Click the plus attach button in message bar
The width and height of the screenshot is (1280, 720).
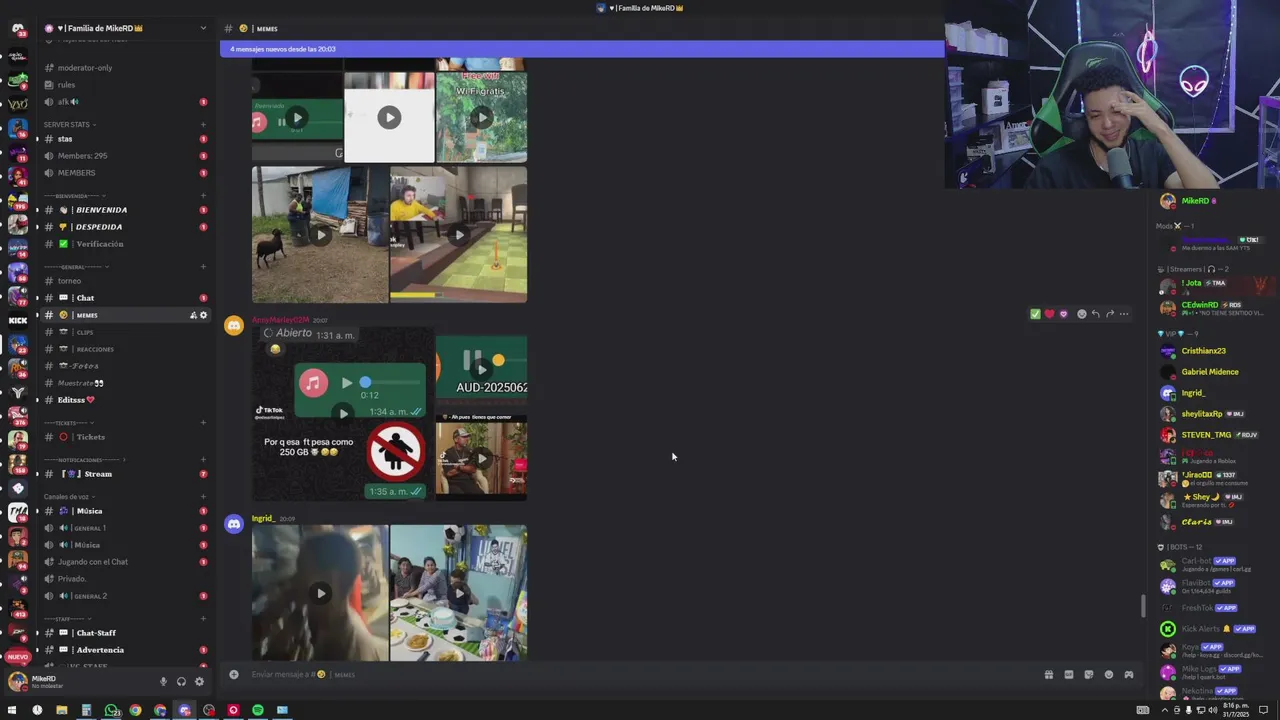point(234,674)
